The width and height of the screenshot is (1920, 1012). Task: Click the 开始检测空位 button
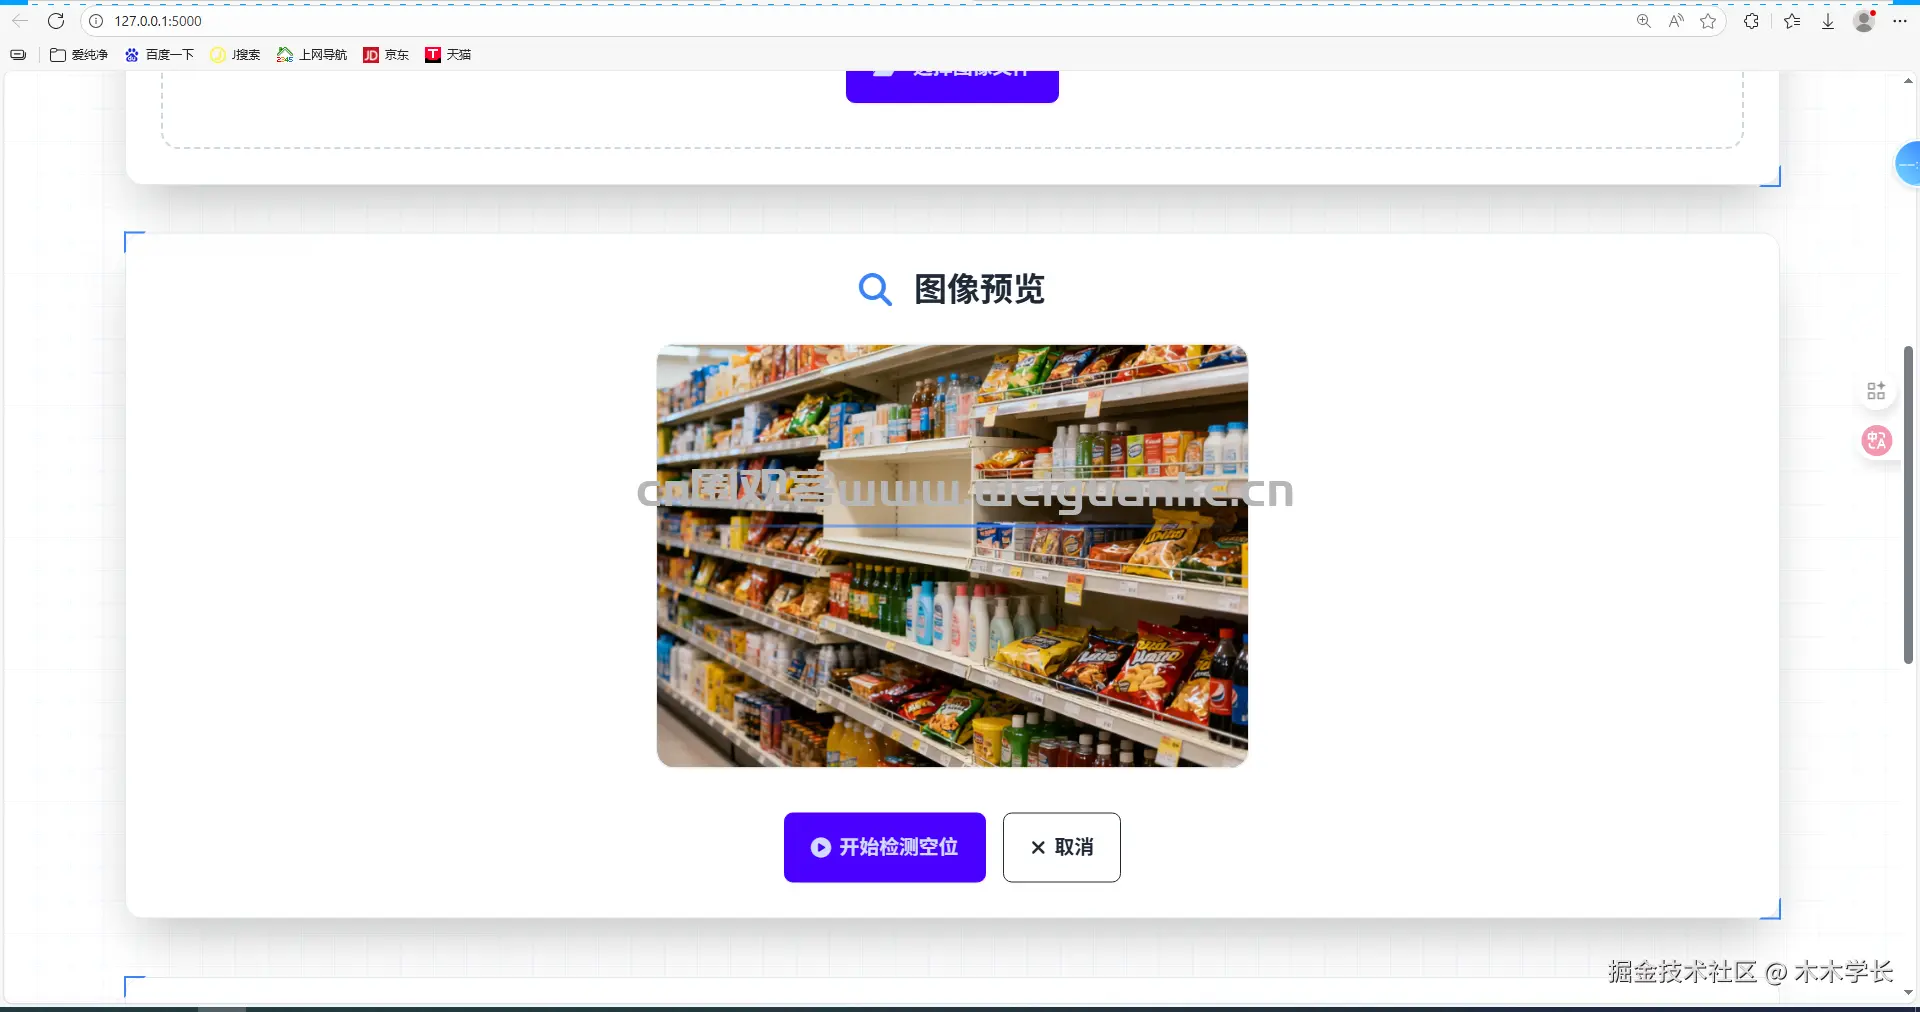(x=885, y=847)
